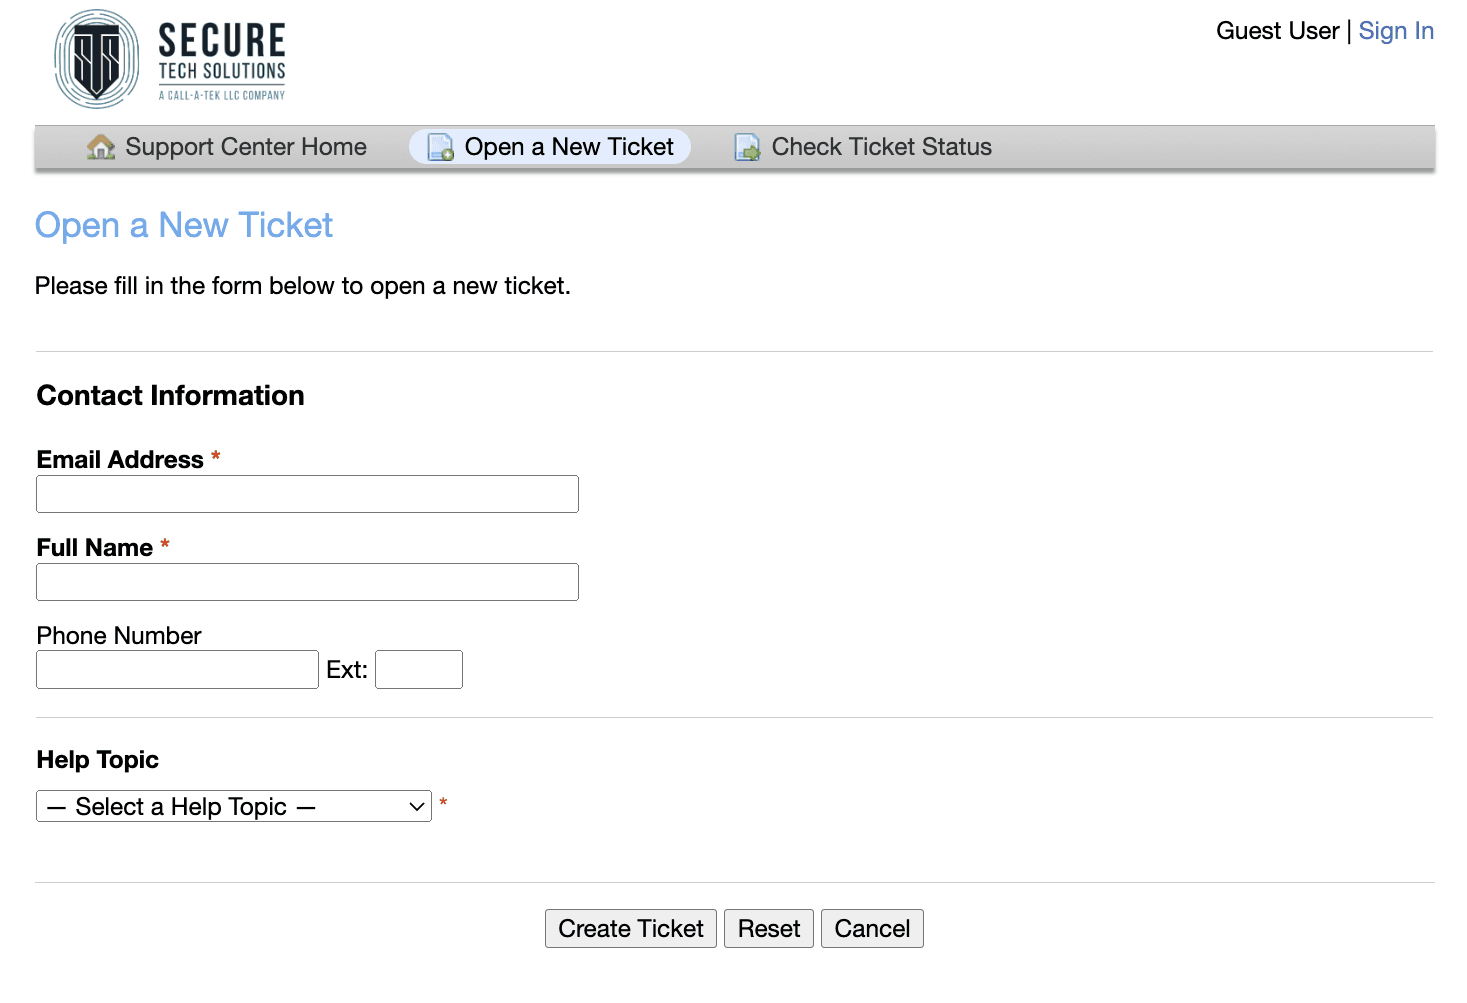This screenshot has height=1003, width=1467.
Task: Click the Reset button
Action: pyautogui.click(x=769, y=929)
